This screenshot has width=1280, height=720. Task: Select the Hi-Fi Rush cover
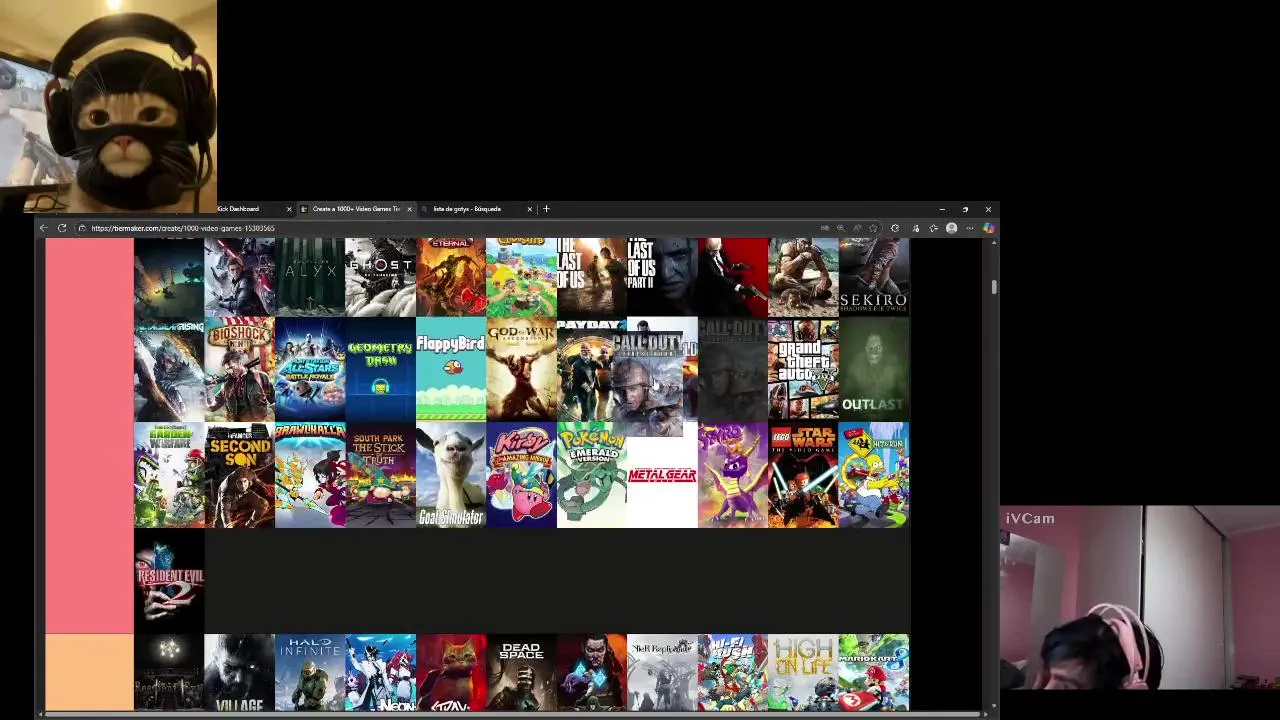pyautogui.click(x=733, y=673)
